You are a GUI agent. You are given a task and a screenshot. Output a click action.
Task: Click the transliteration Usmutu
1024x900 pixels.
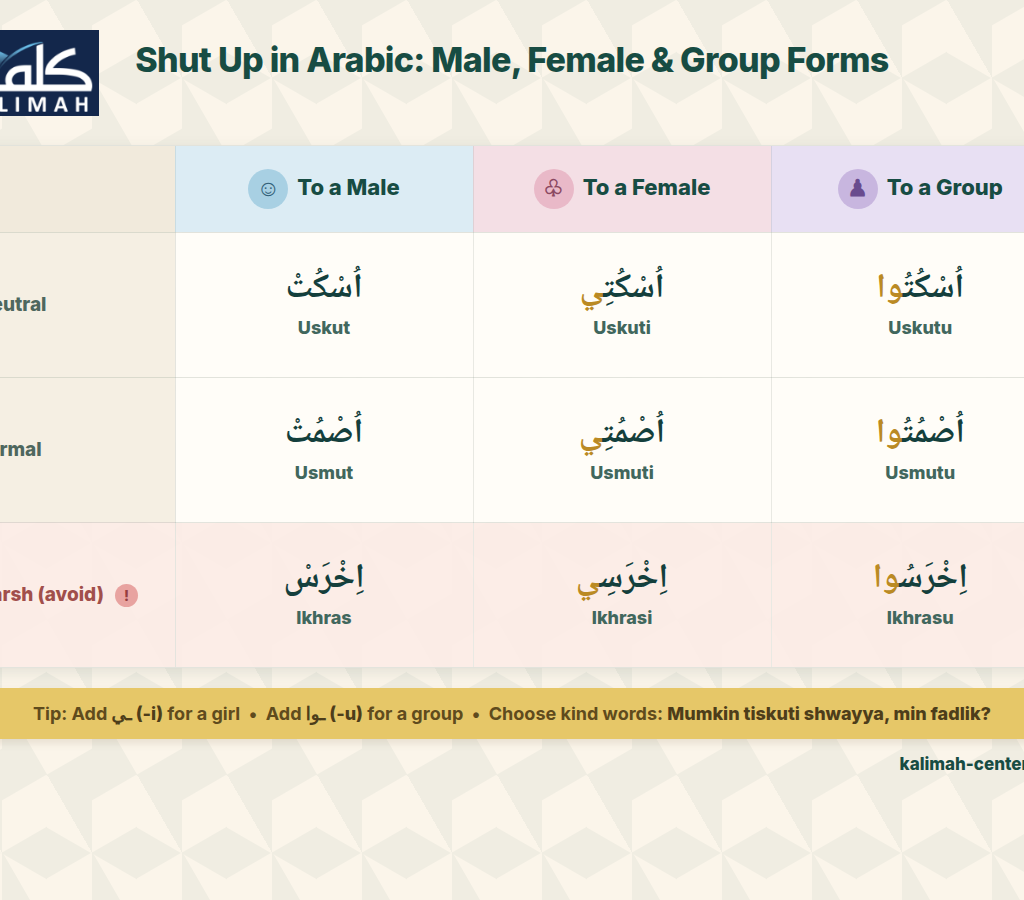pos(920,473)
